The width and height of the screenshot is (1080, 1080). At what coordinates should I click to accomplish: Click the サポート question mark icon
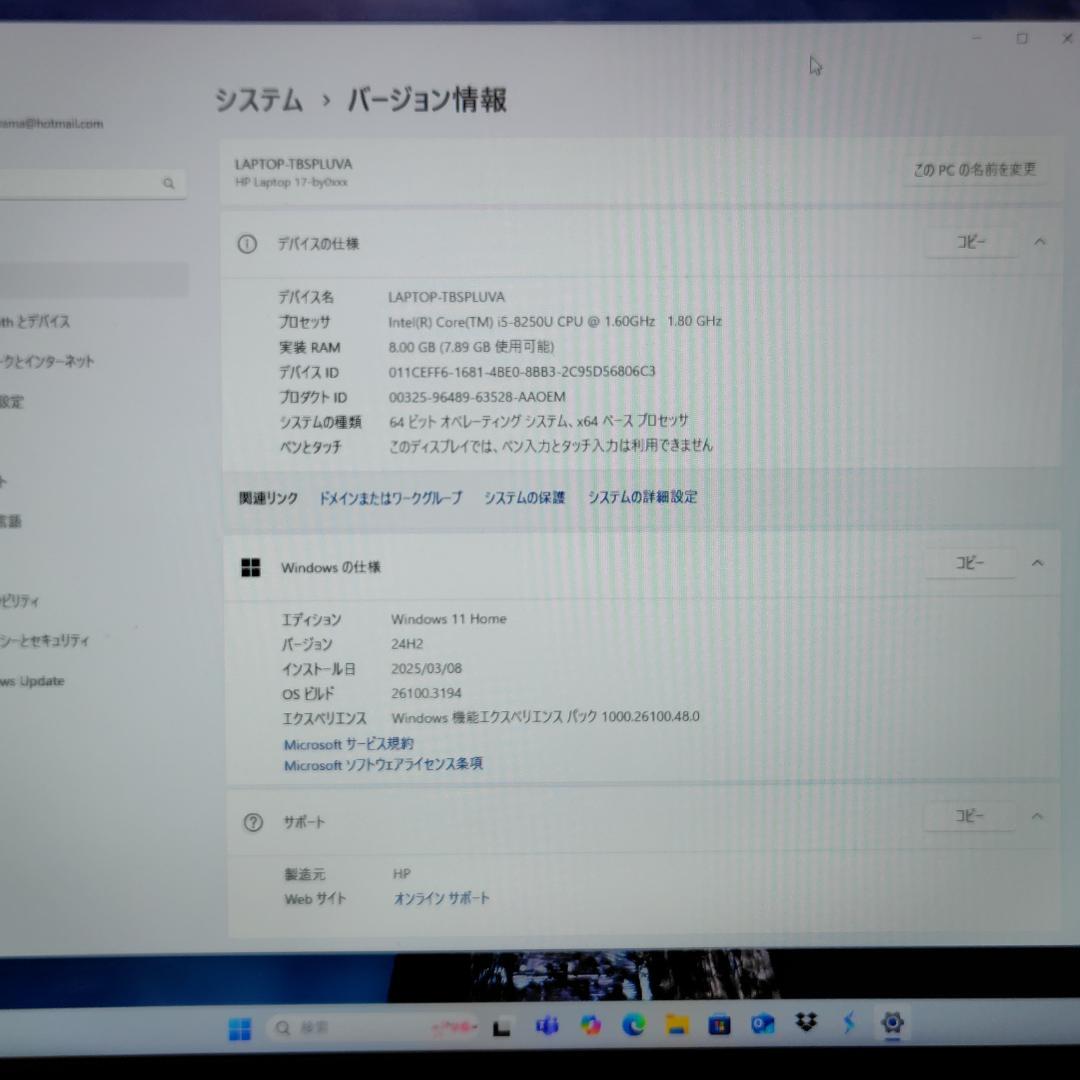click(x=253, y=822)
